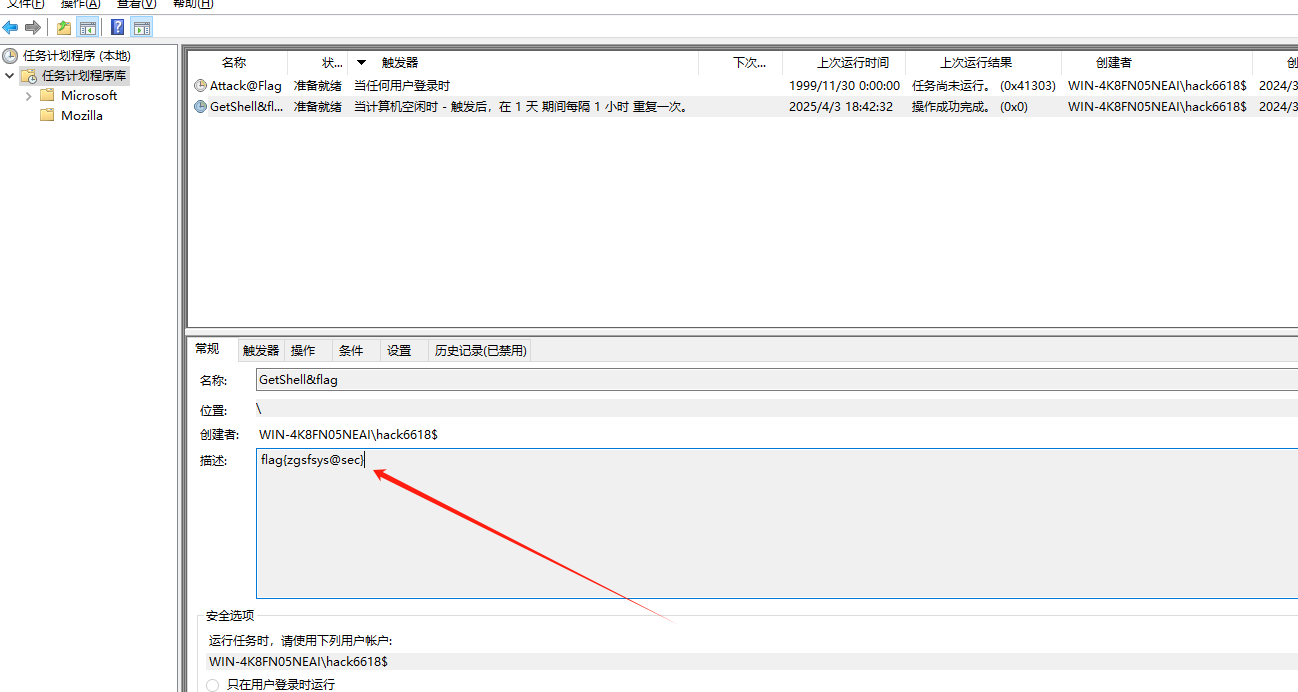Screen dimensions: 1298x692
Task: Click the clock icon of Attack@Flag task
Action: [200, 86]
